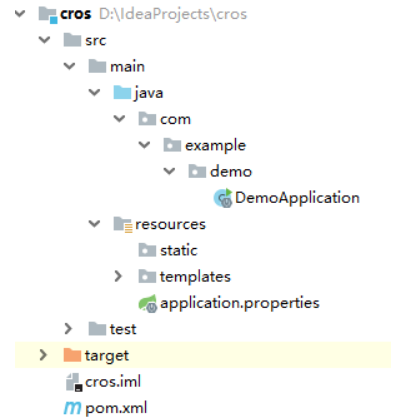Select the main label

point(127,67)
